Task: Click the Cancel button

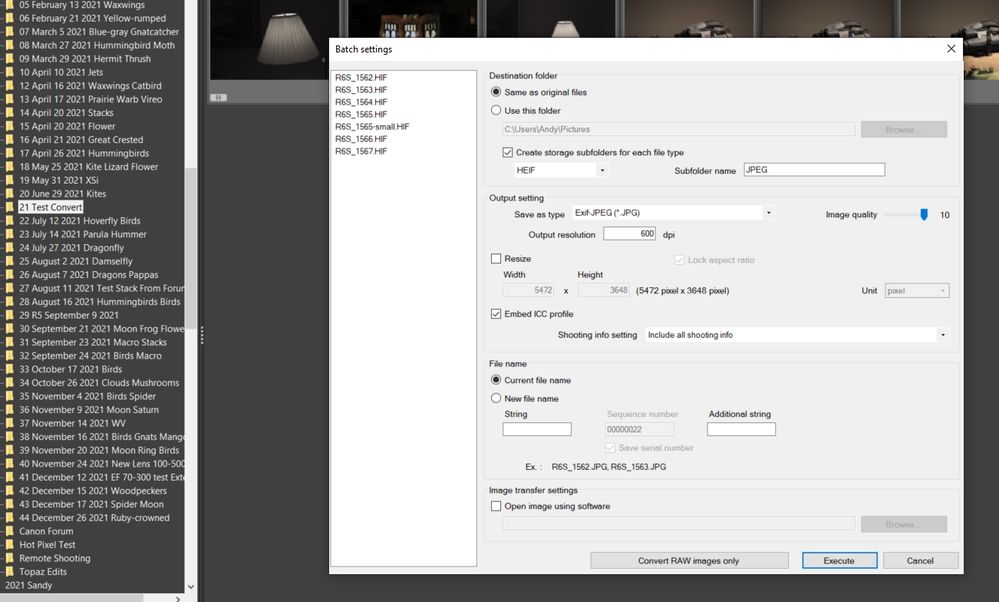Action: click(919, 560)
